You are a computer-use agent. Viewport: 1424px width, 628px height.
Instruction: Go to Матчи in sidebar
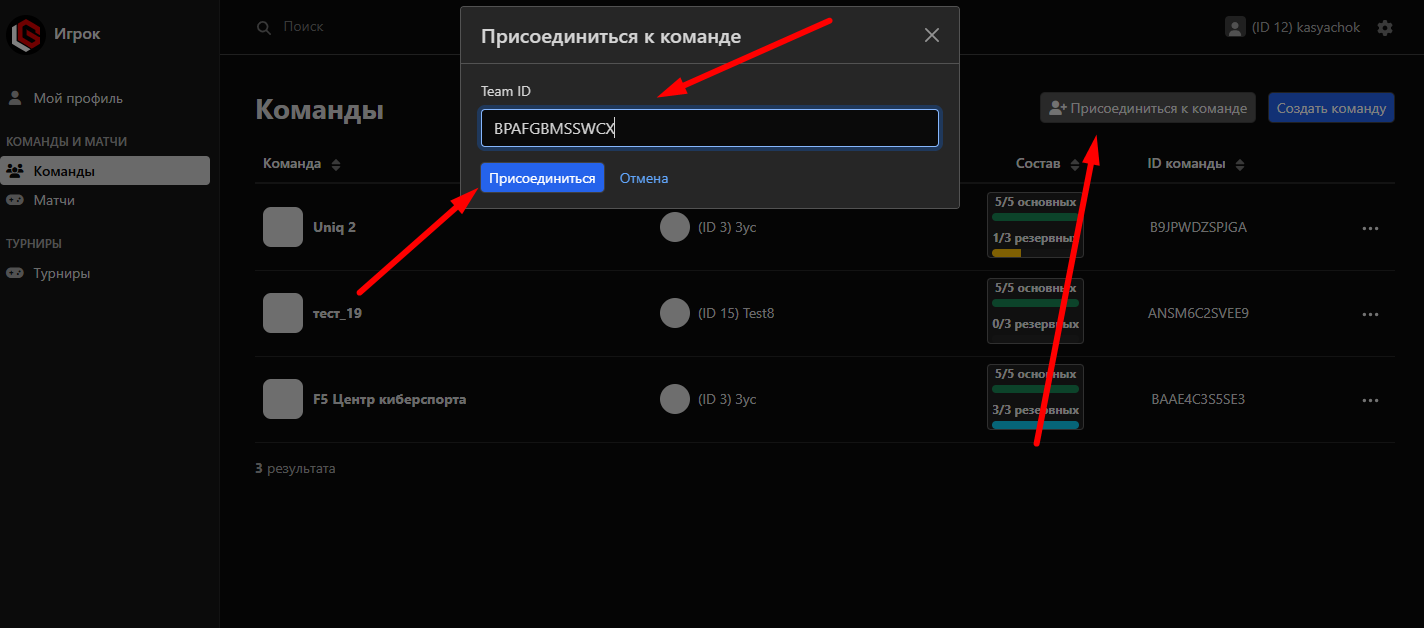pyautogui.click(x=53, y=200)
